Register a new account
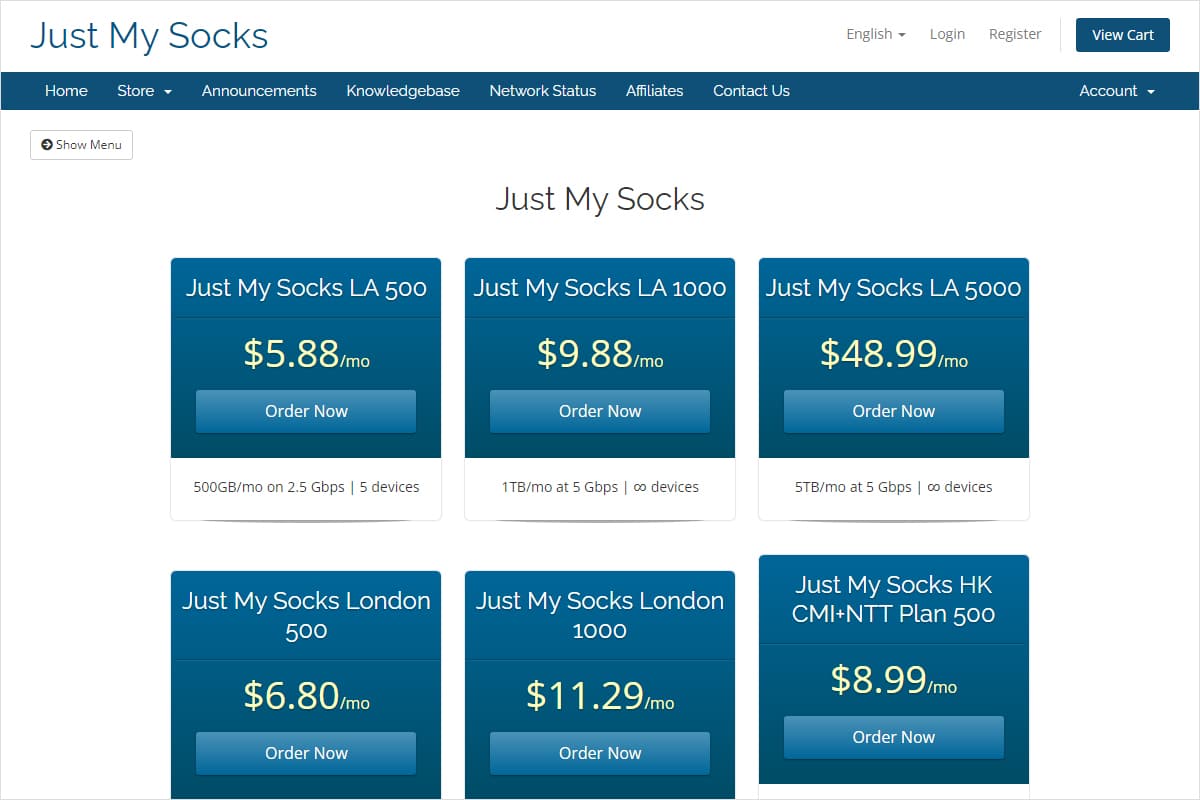The width and height of the screenshot is (1200, 800). [1015, 33]
